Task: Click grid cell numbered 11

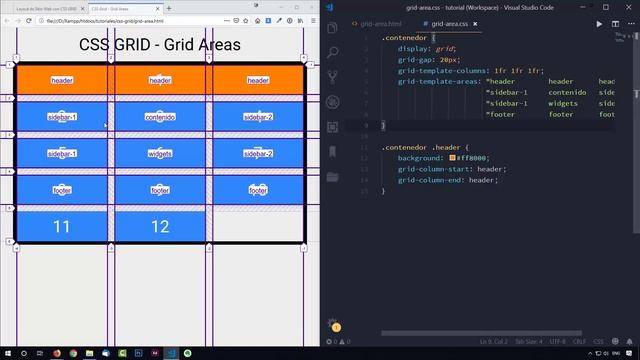Action: [x=62, y=226]
